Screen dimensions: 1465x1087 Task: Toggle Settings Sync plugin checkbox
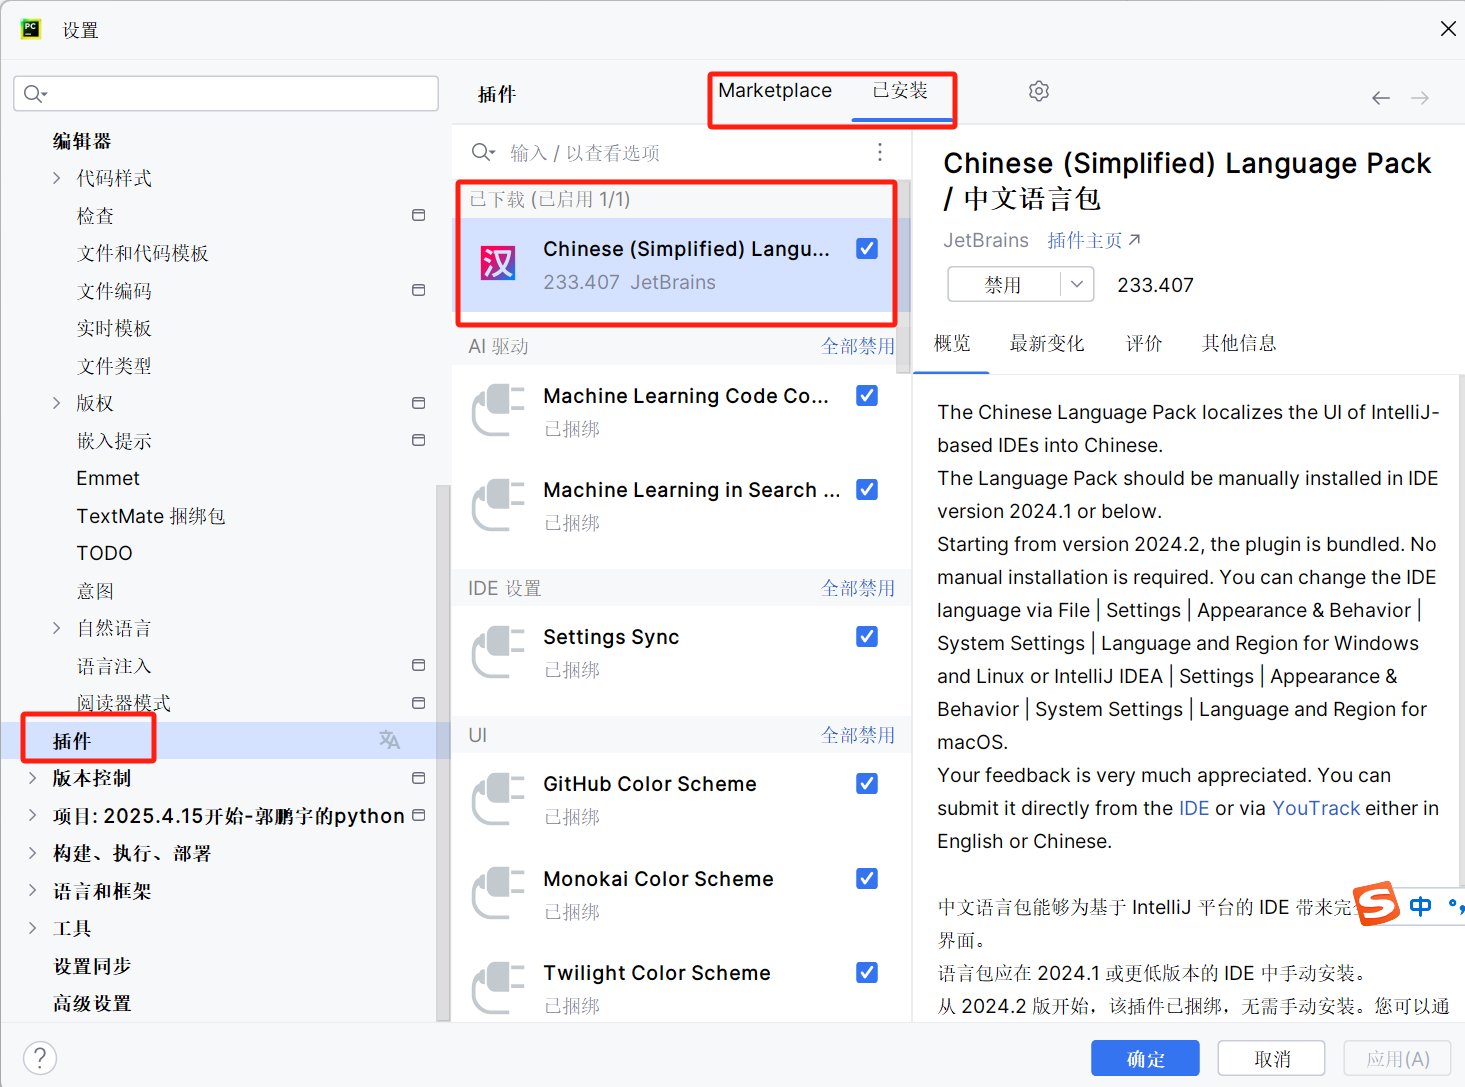pyautogui.click(x=867, y=637)
